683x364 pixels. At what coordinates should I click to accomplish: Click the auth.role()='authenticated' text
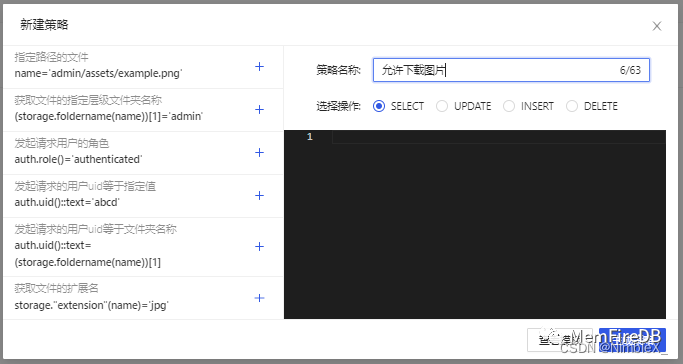pyautogui.click(x=78, y=159)
